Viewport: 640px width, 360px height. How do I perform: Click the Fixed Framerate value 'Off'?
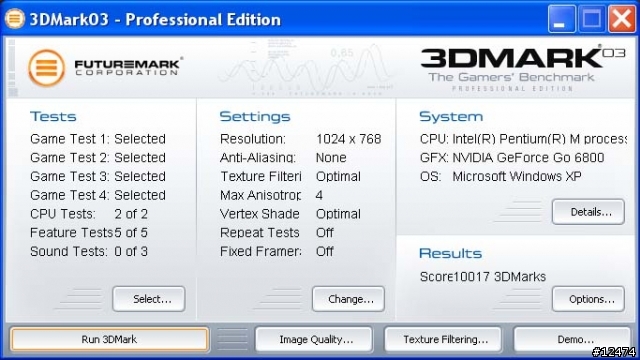325,251
